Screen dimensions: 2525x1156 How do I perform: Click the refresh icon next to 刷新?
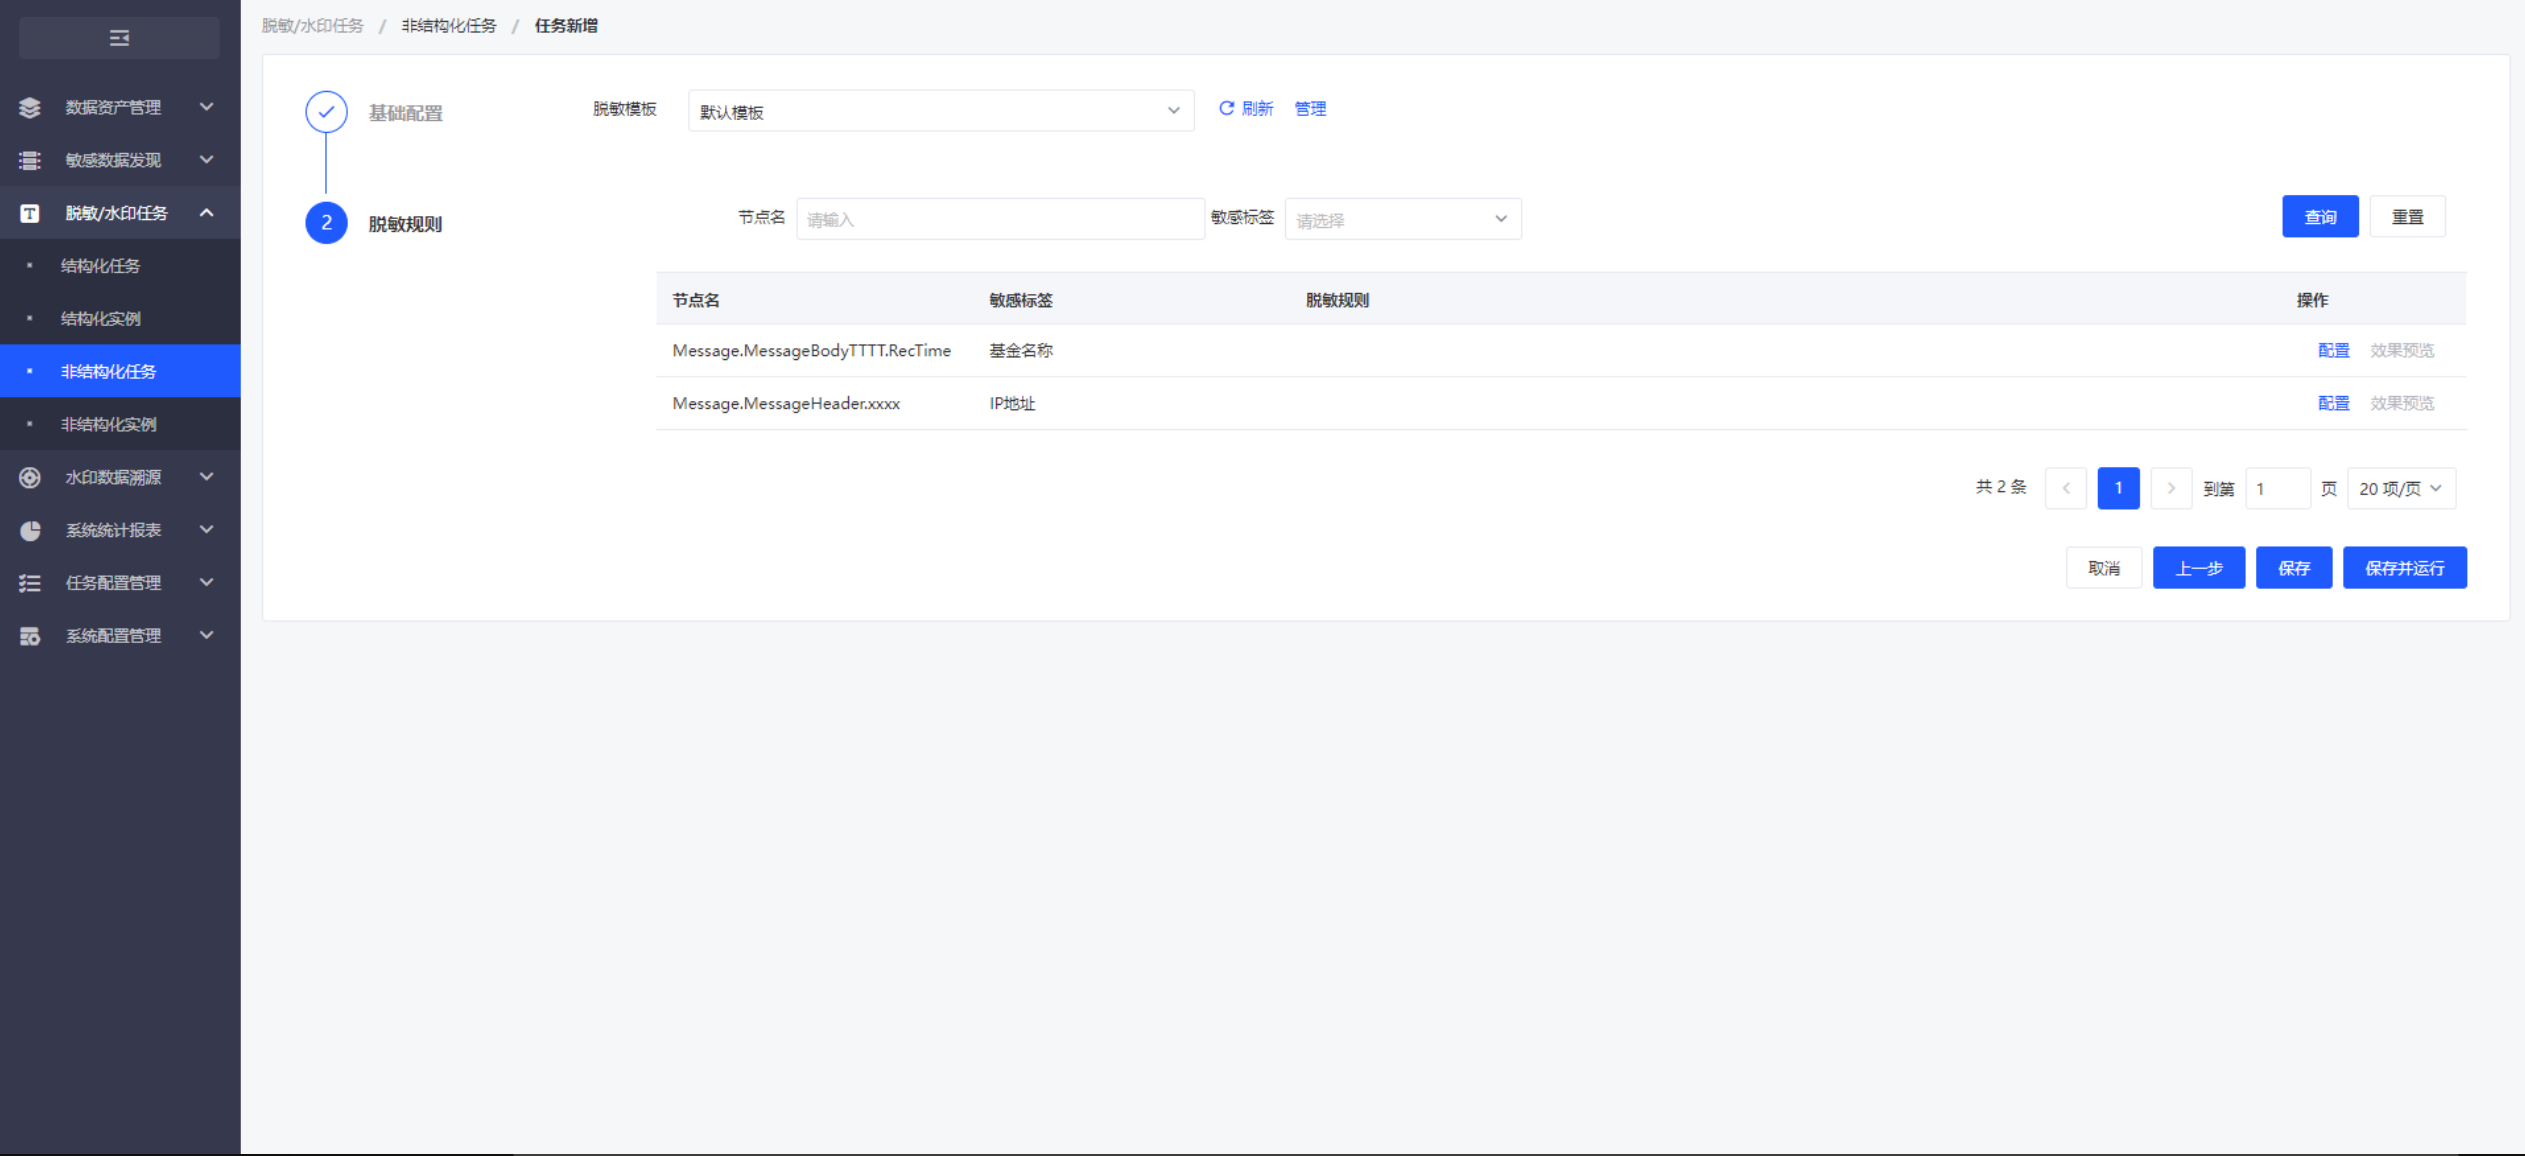coord(1226,108)
